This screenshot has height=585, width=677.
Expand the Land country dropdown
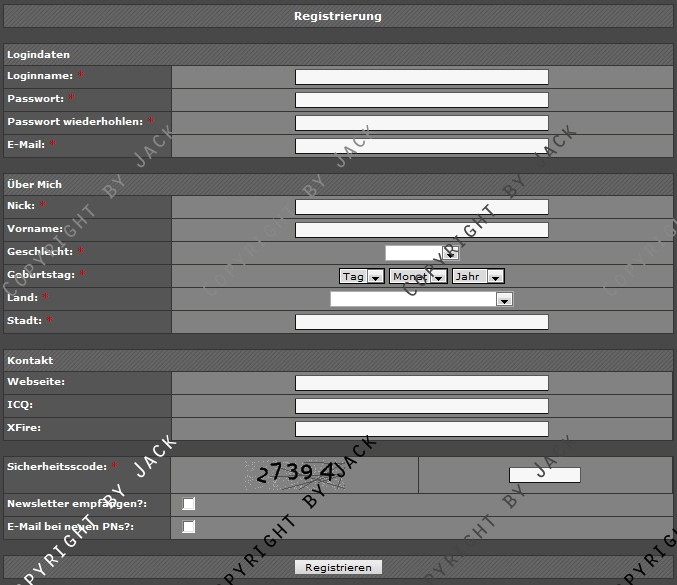[421, 299]
